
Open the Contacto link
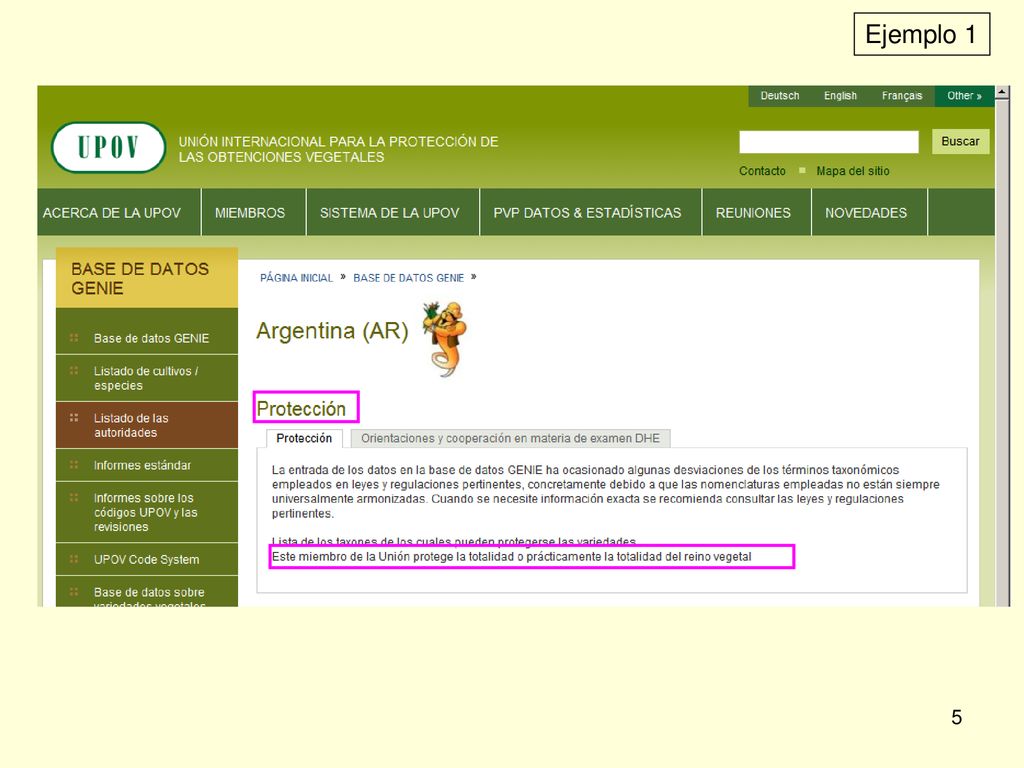tap(762, 171)
